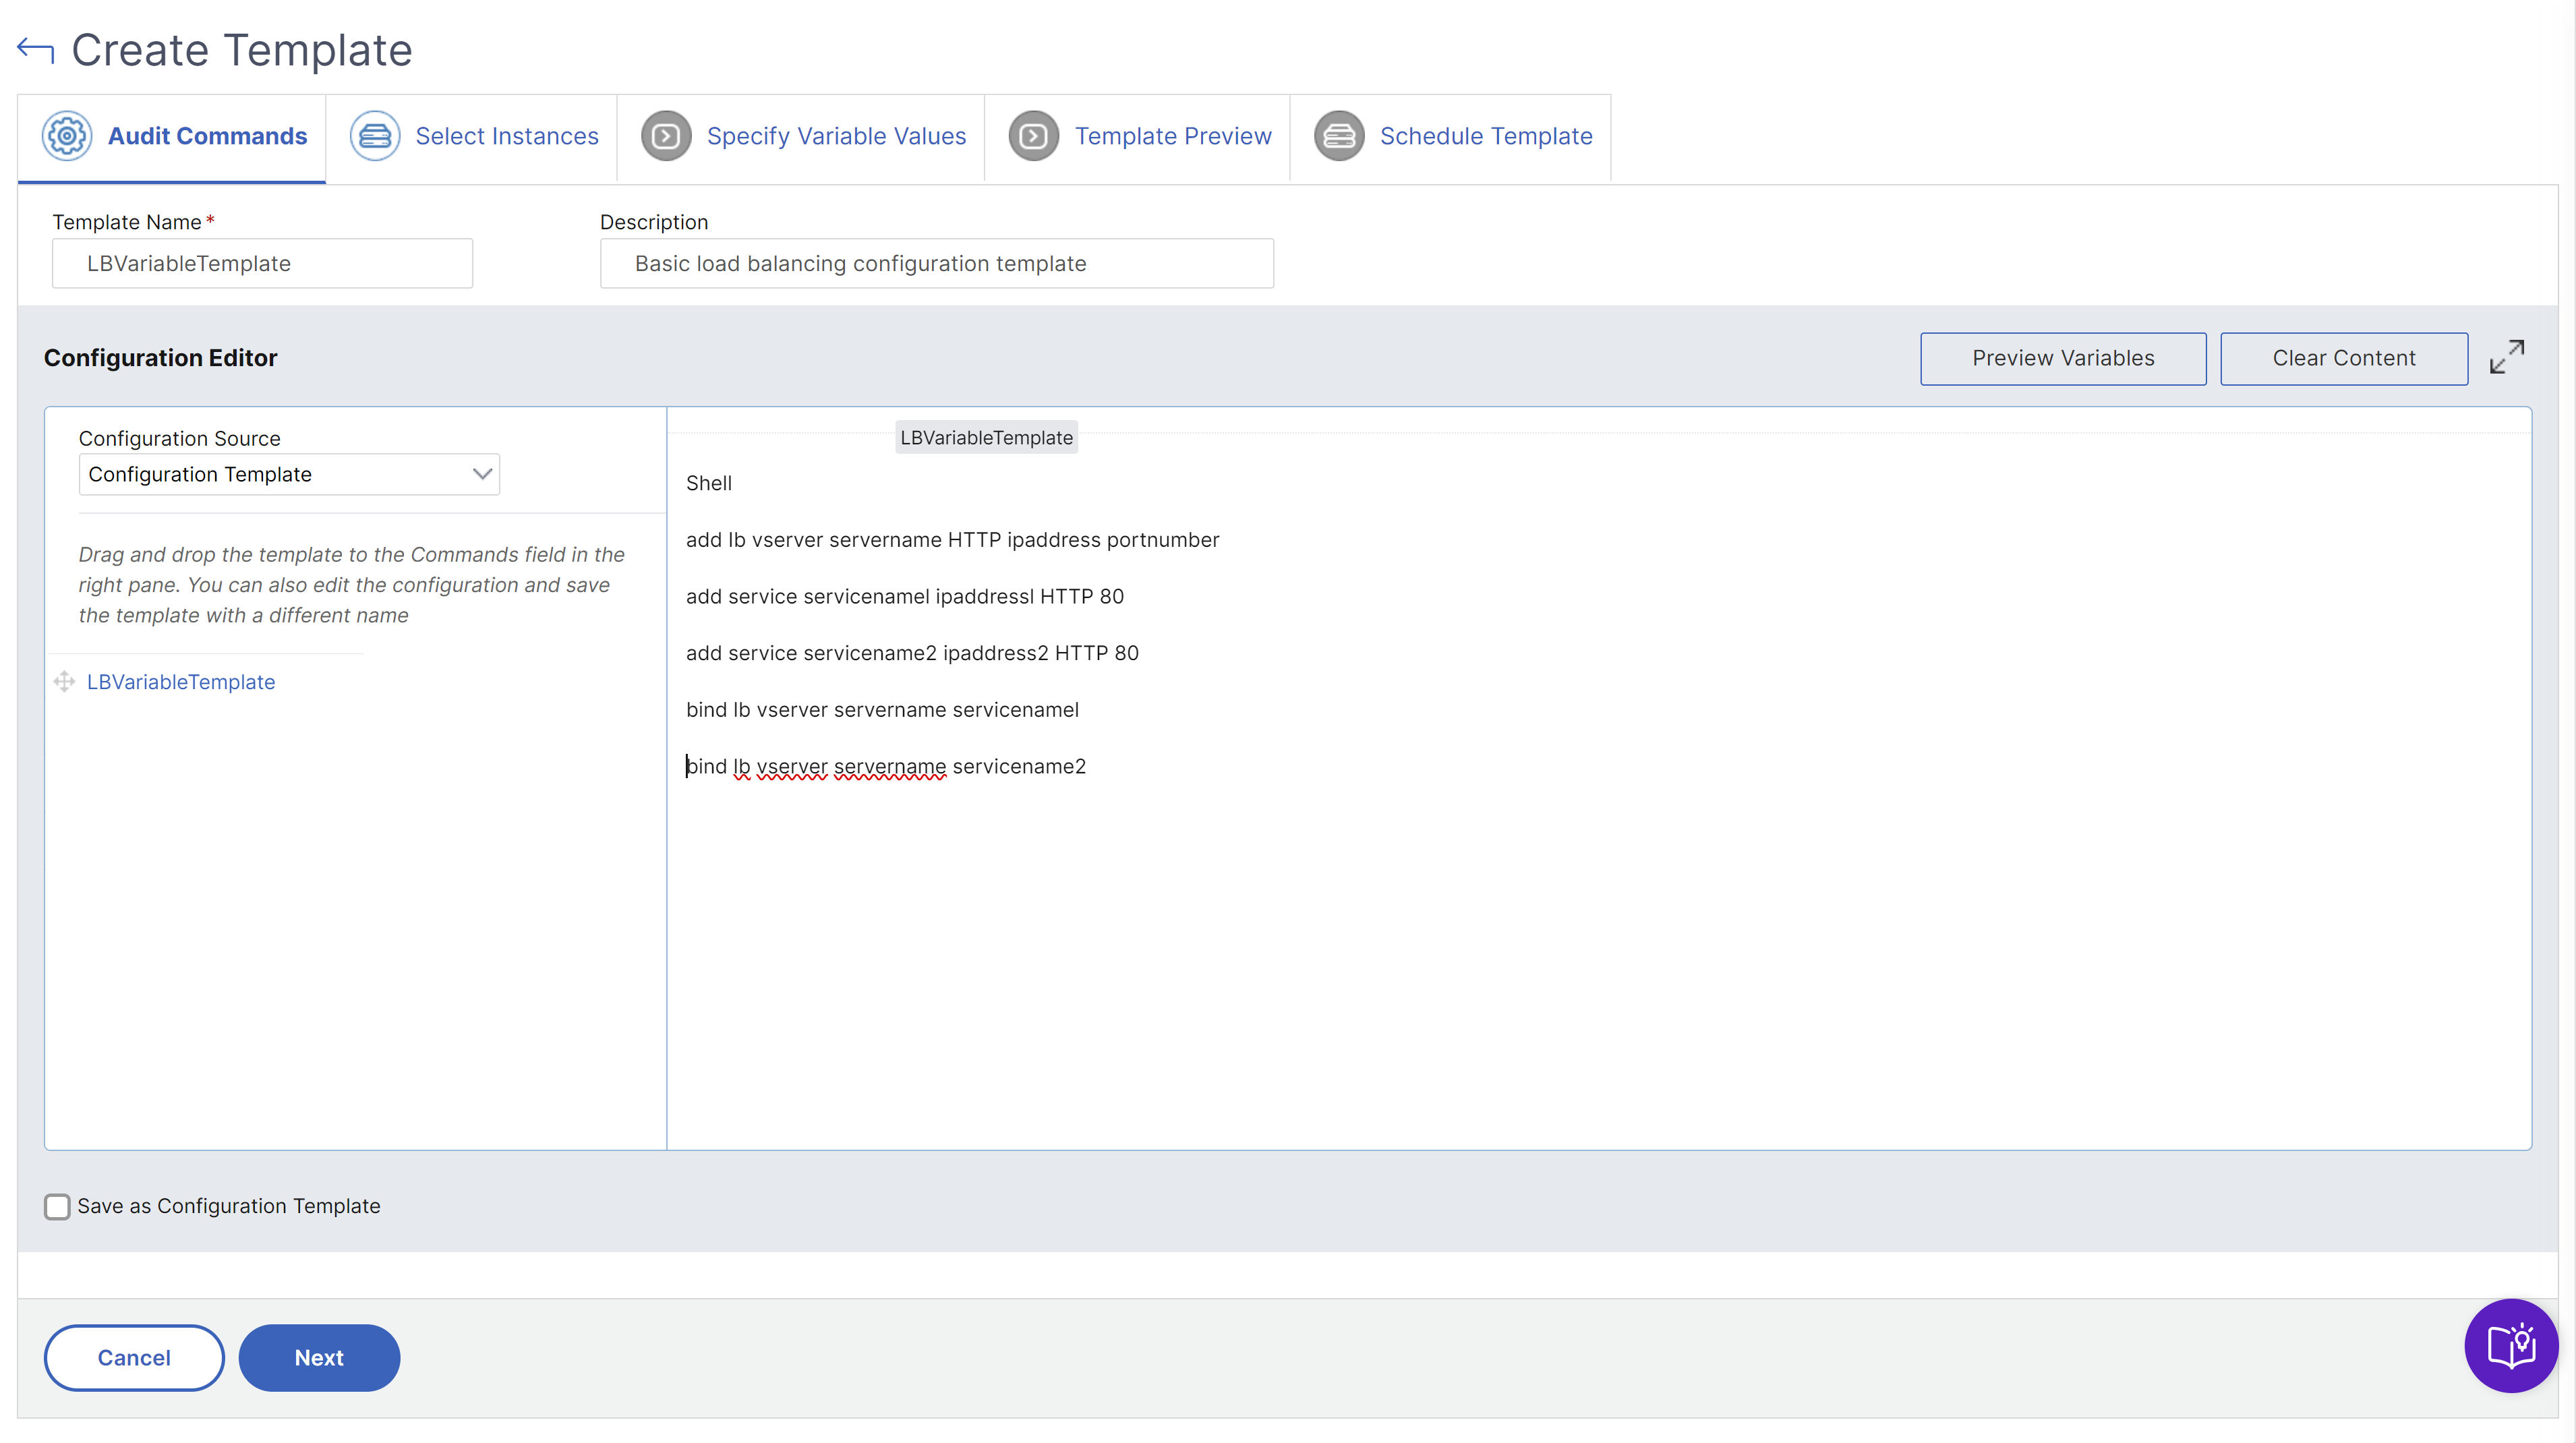The width and height of the screenshot is (2576, 1443).
Task: Click the Schedule Template step icon
Action: click(1339, 136)
